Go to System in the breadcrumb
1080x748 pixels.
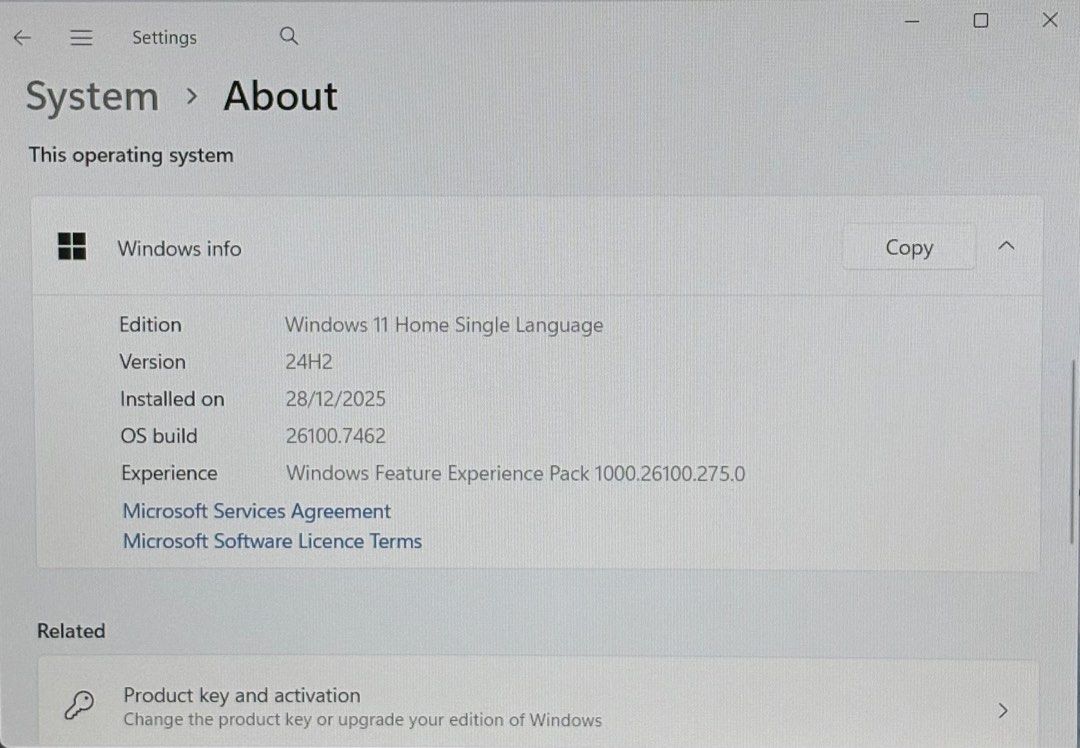pos(92,97)
